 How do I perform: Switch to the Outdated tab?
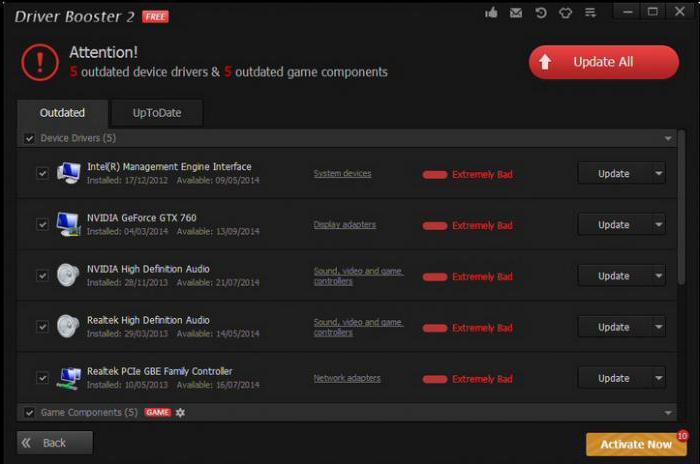(x=62, y=113)
